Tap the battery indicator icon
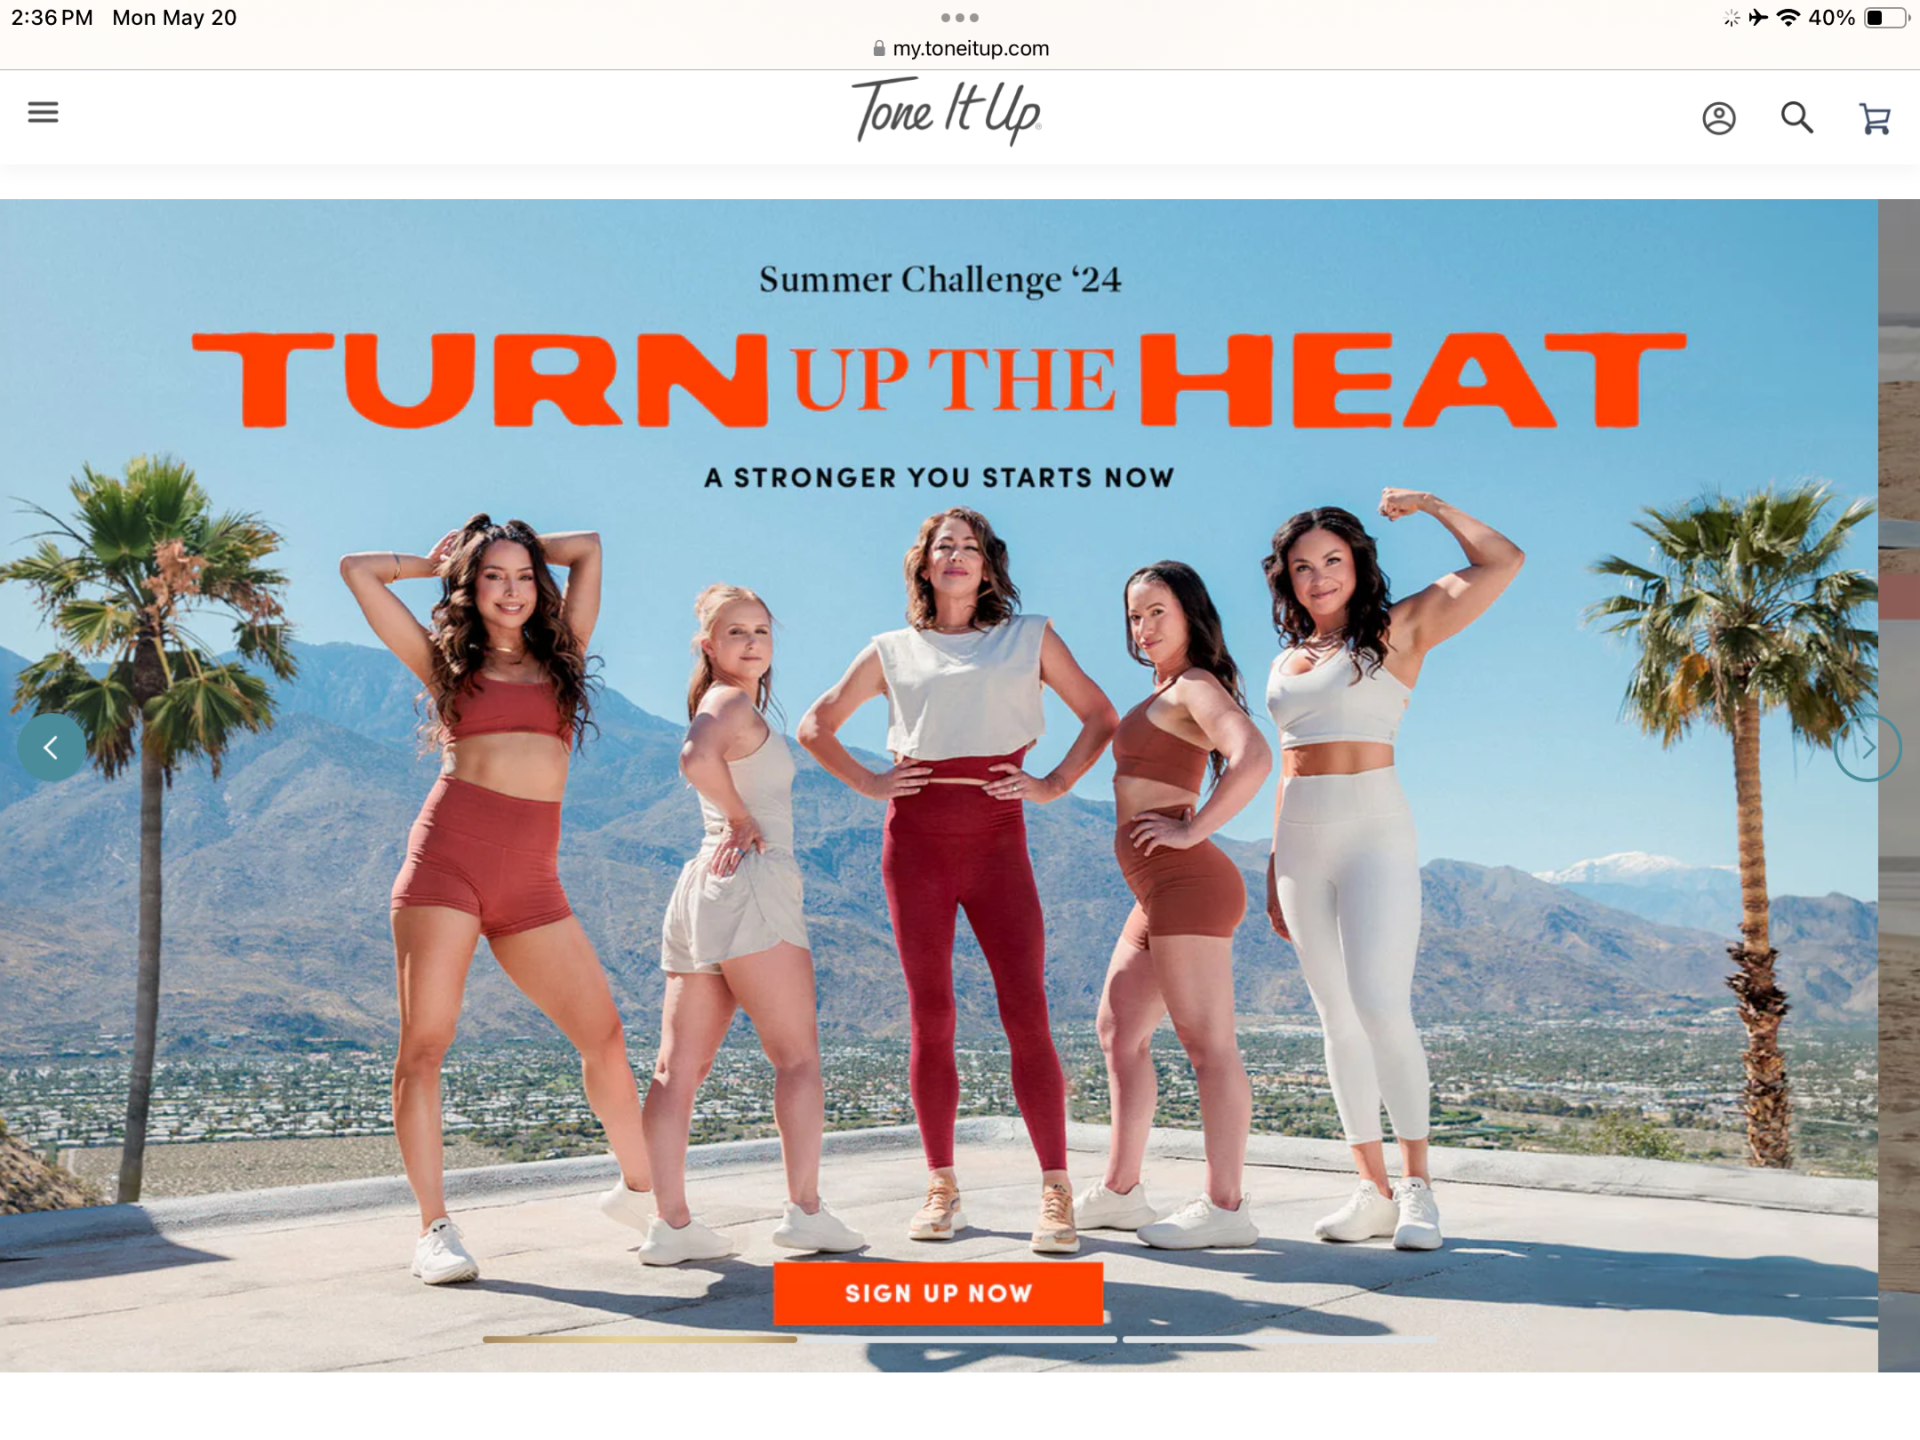 (1887, 18)
